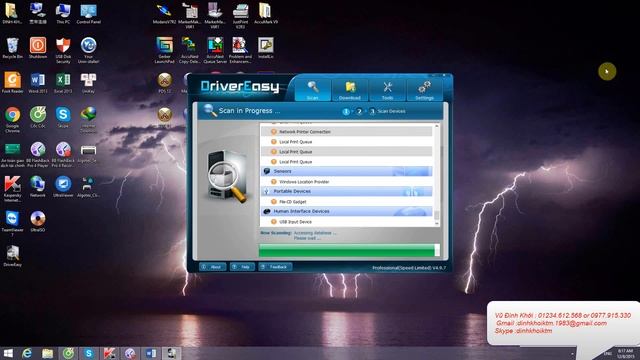
Task: Open File Explorer from taskbar
Action: (48, 353)
